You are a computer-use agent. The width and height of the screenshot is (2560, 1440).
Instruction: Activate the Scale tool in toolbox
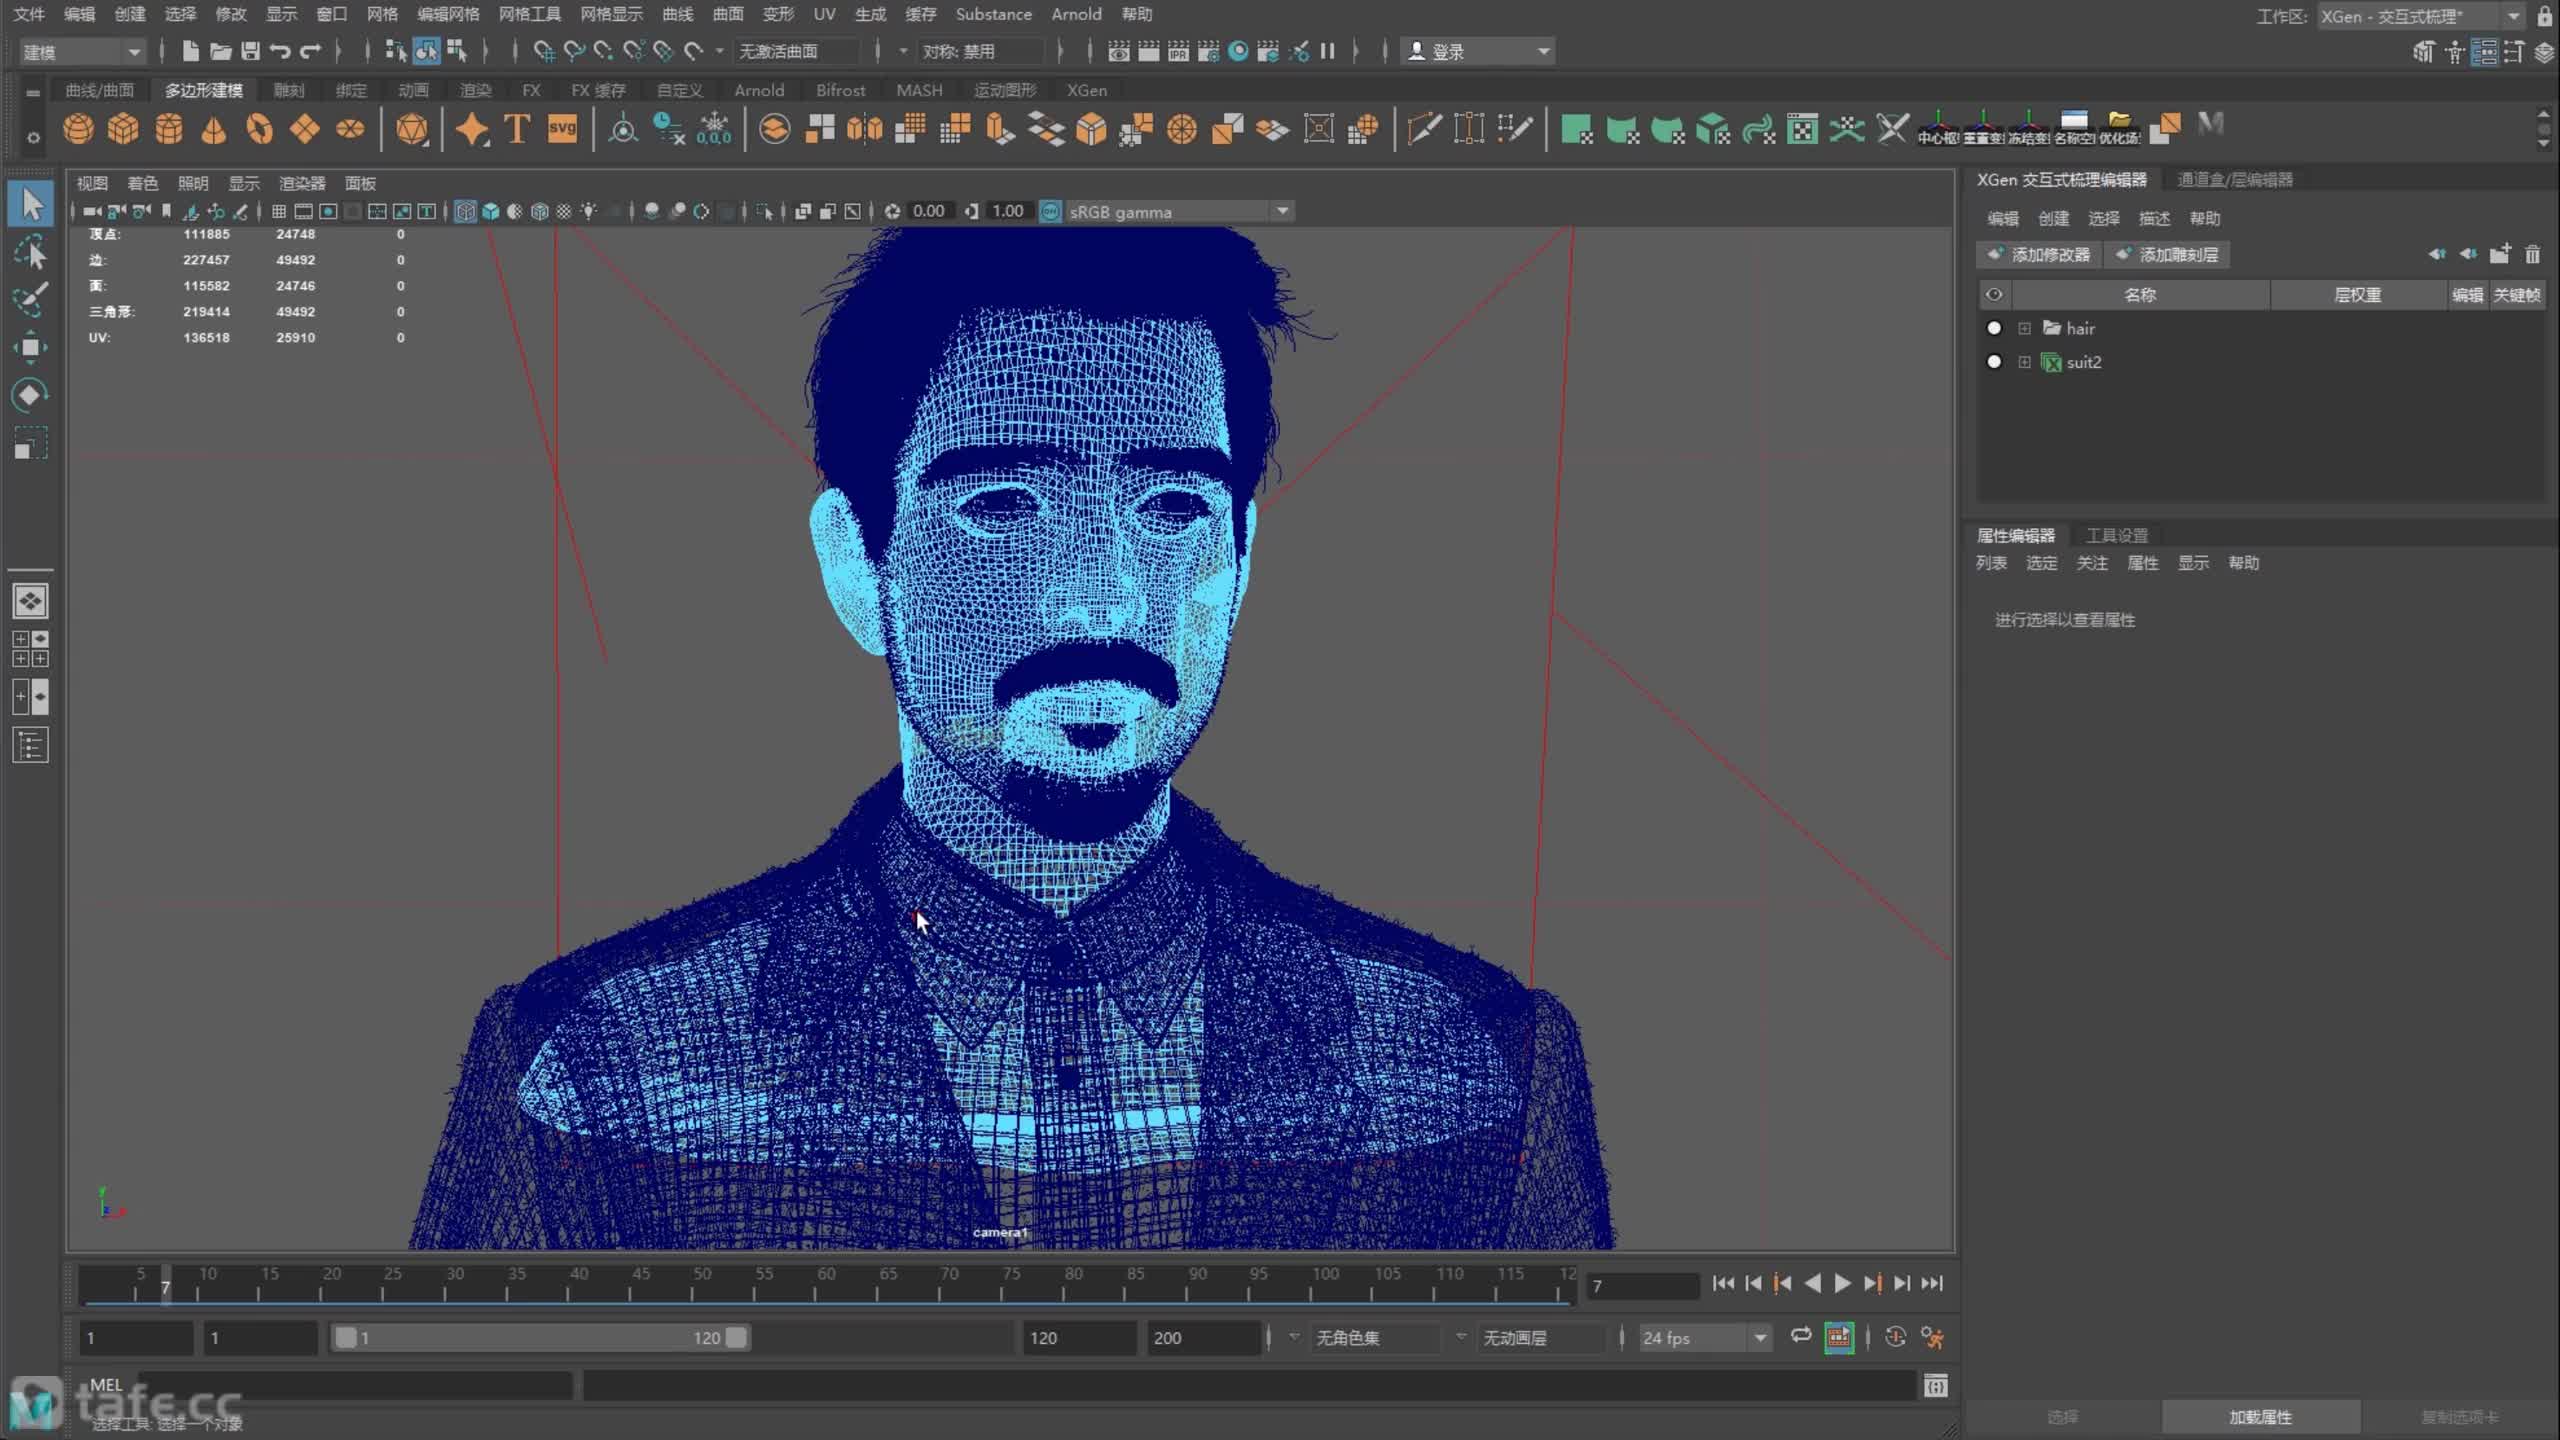pyautogui.click(x=30, y=443)
